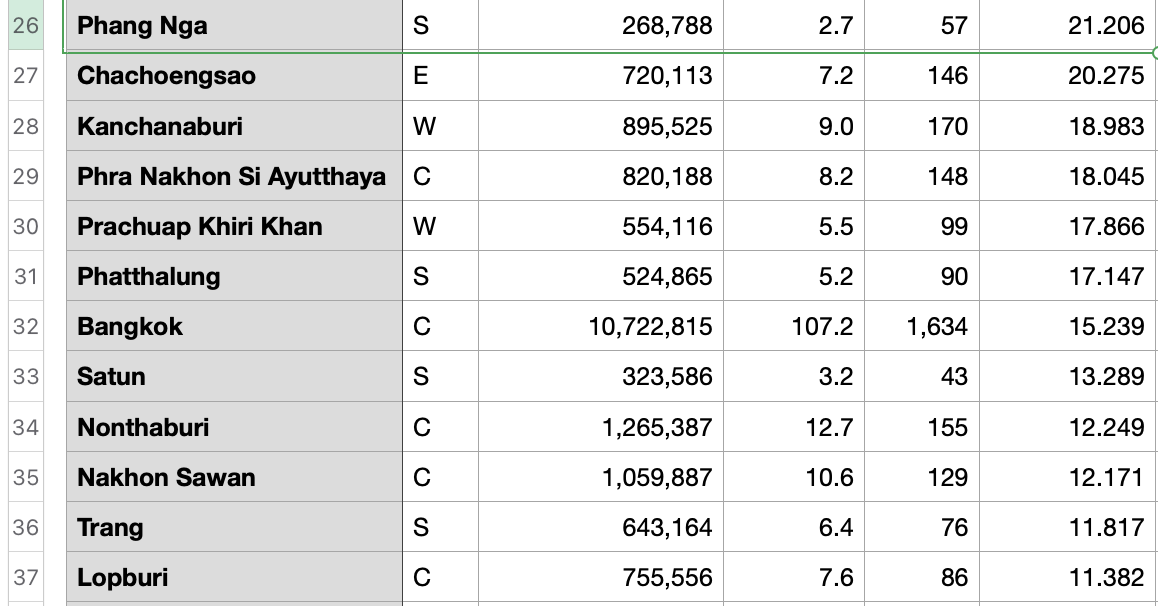Image resolution: width=1158 pixels, height=606 pixels.
Task: Select the Trang province cell
Action: click(x=234, y=528)
